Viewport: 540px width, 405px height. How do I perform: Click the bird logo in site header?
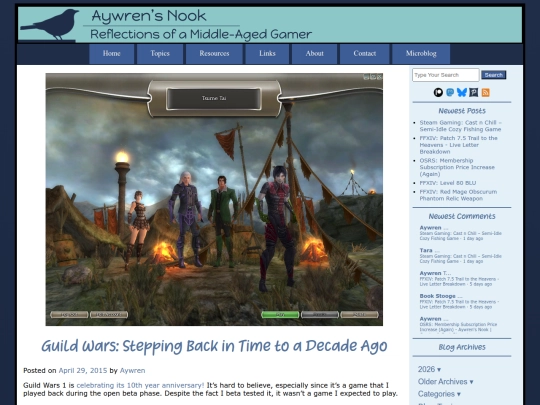[x=50, y=25]
